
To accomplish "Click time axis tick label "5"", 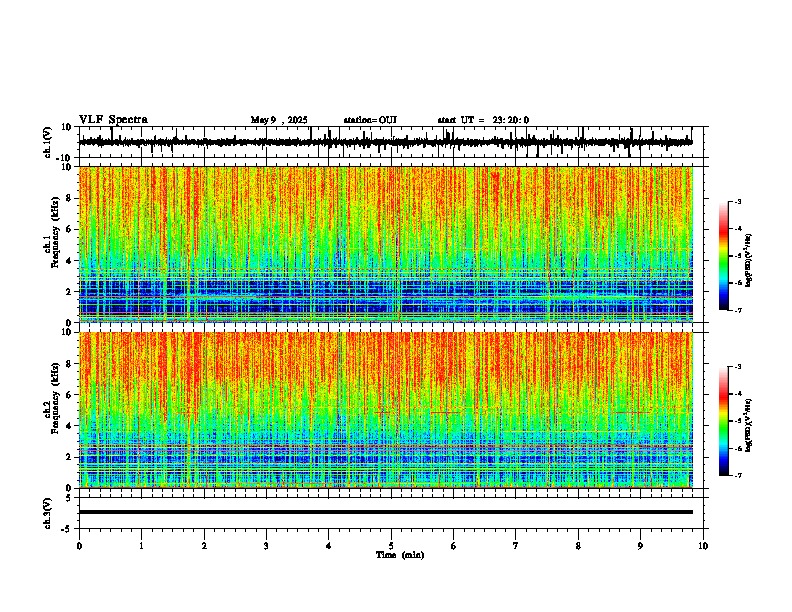I will [391, 546].
